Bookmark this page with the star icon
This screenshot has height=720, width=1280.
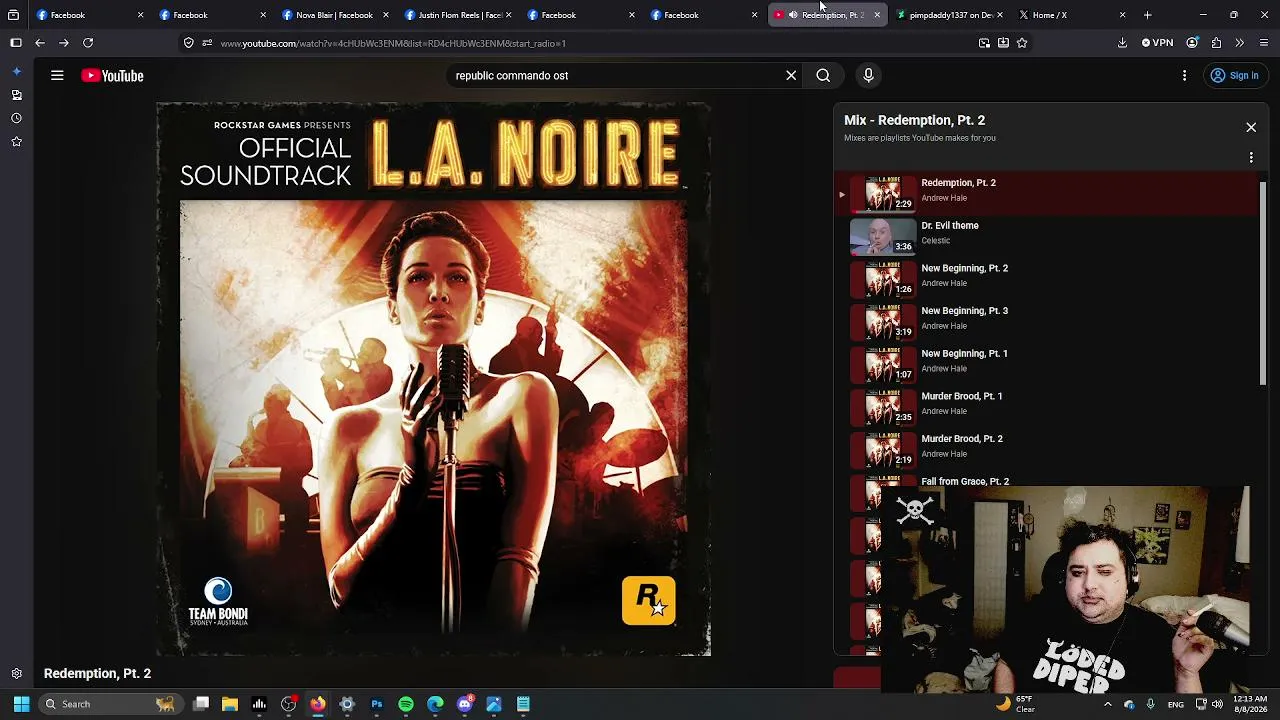click(1022, 43)
